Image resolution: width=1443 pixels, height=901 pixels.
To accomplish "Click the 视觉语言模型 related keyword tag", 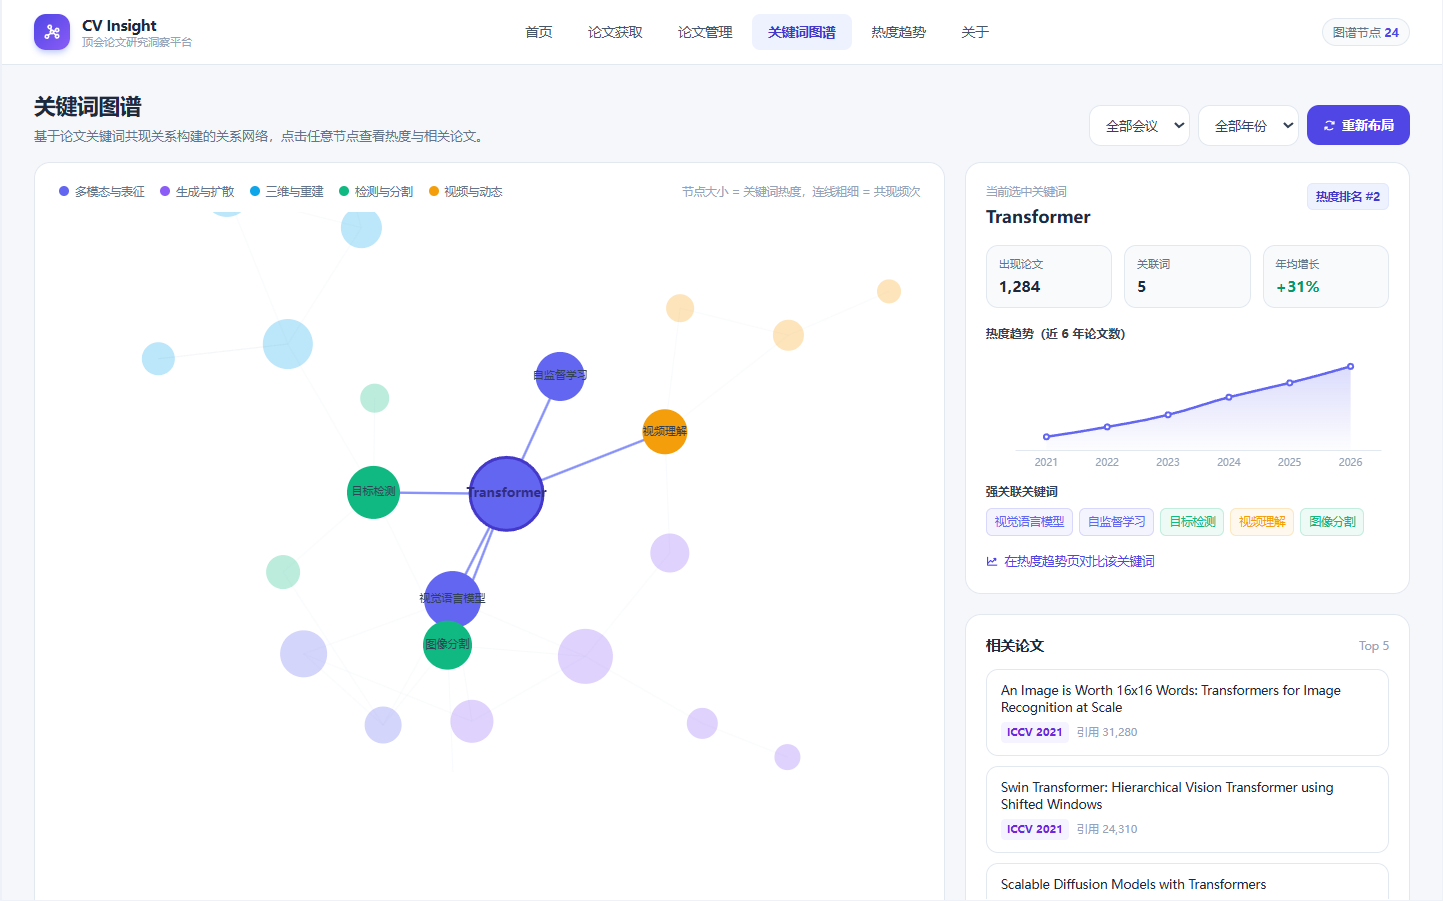I will point(1029,522).
